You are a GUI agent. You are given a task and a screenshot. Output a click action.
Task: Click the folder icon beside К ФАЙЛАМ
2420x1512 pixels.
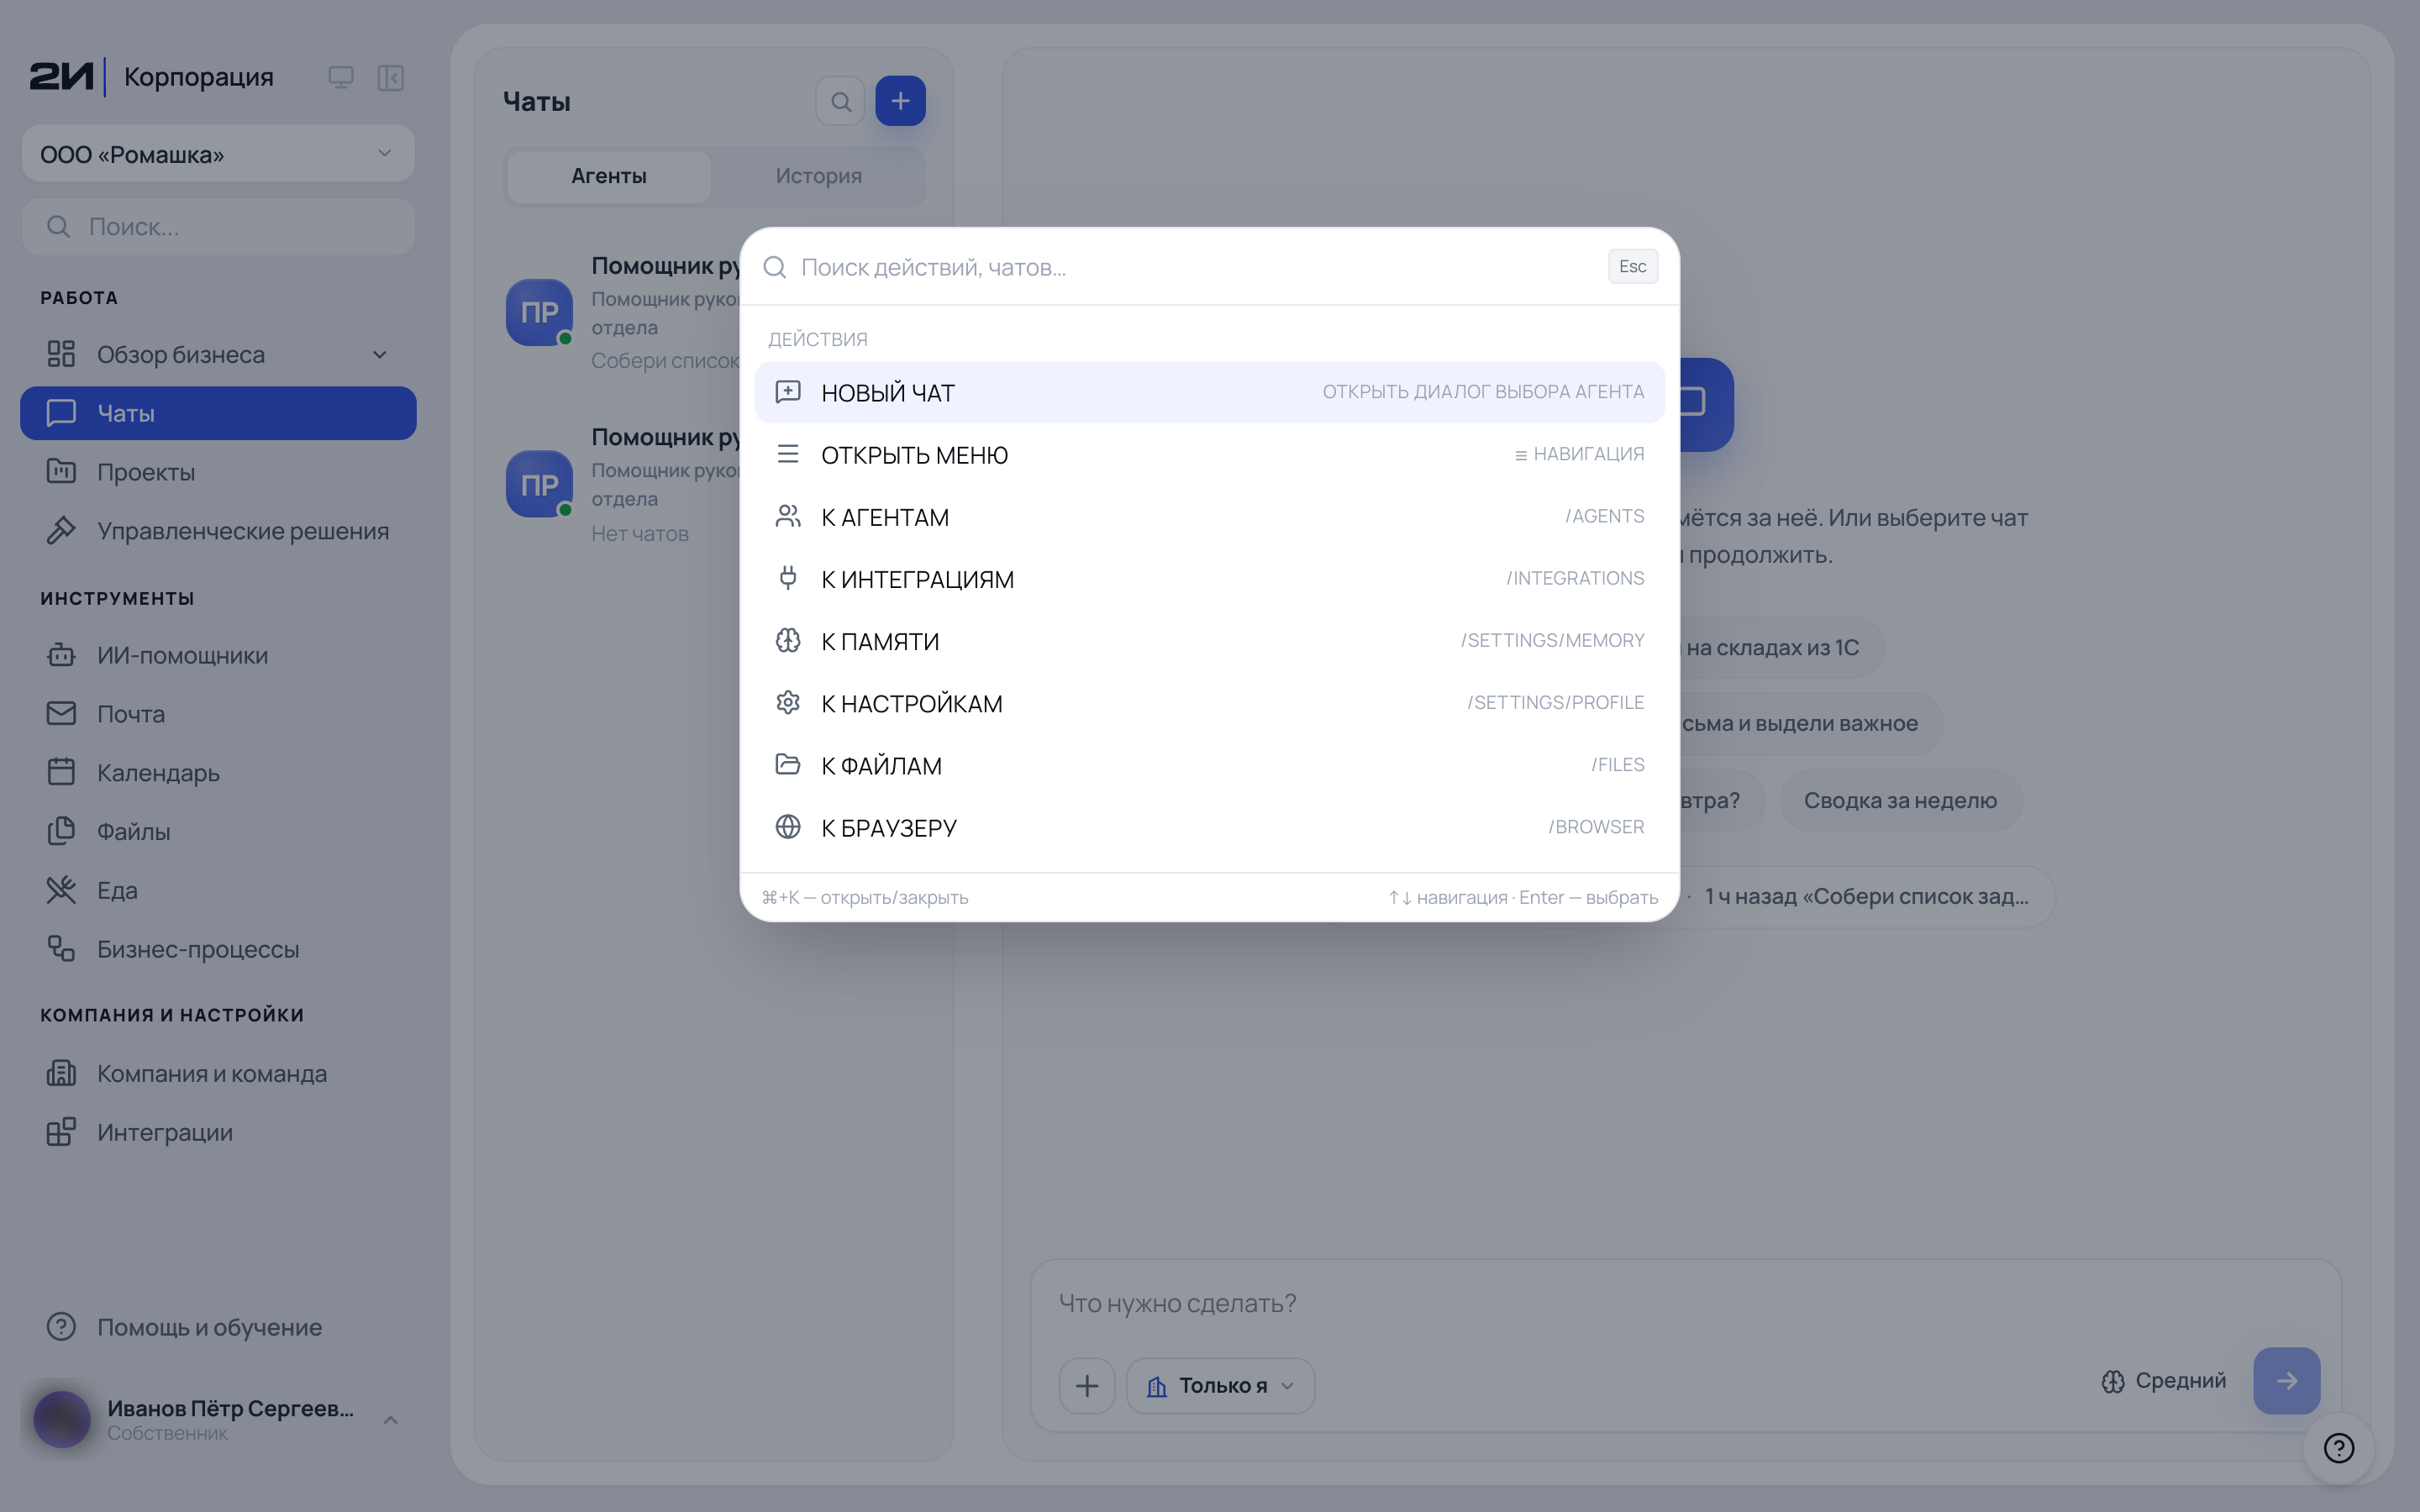[x=788, y=764]
